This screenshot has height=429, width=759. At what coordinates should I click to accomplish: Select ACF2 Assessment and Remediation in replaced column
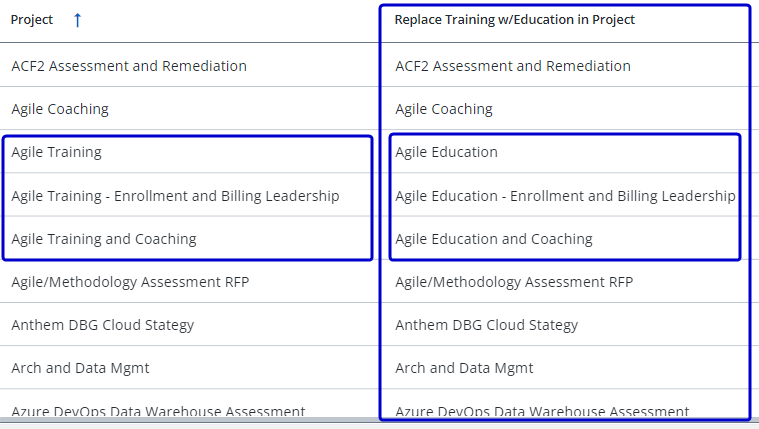[x=513, y=66]
